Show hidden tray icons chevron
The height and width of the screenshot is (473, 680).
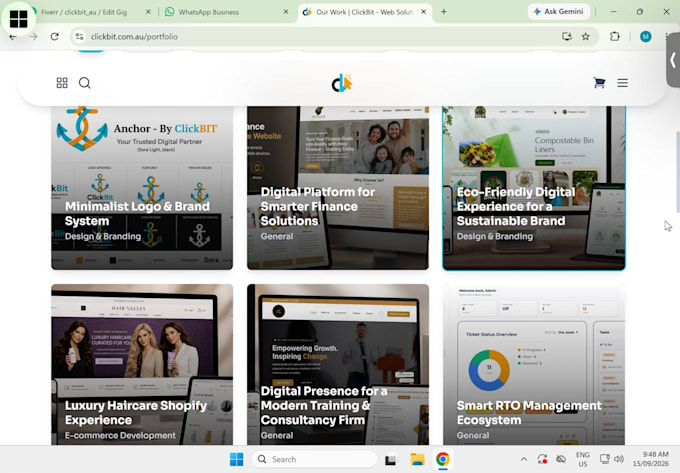(x=524, y=459)
